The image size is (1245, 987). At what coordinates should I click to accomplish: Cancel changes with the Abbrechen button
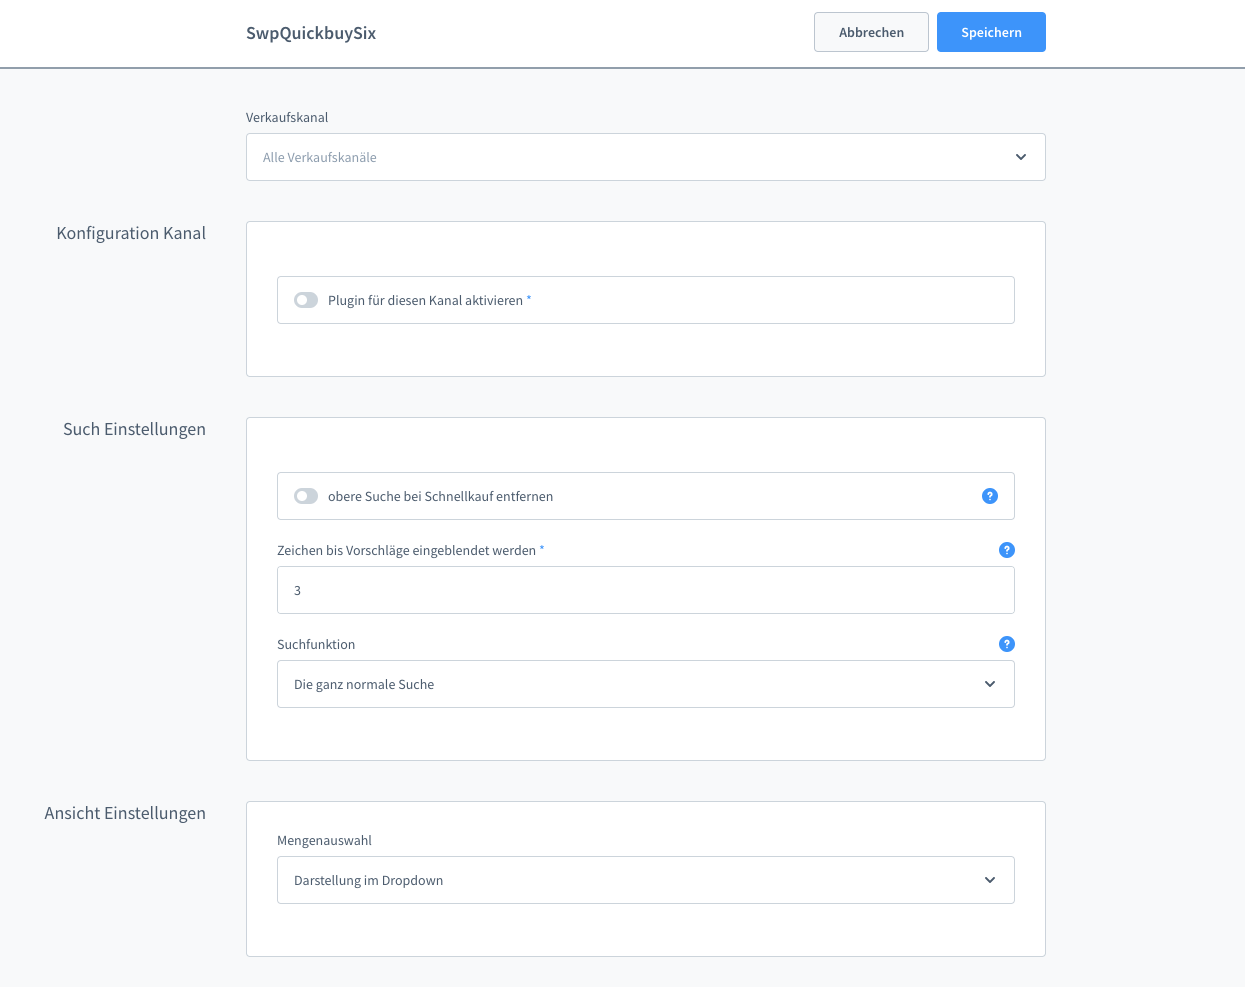pyautogui.click(x=870, y=32)
